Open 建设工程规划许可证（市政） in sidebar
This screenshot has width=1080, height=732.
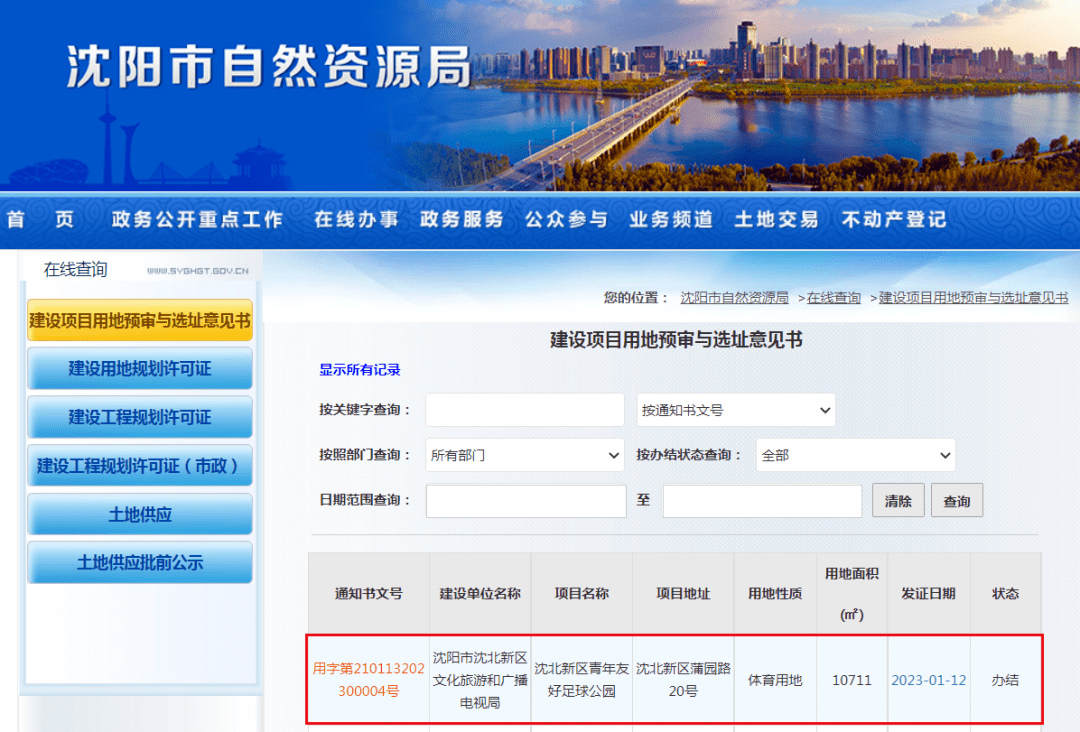tap(140, 466)
